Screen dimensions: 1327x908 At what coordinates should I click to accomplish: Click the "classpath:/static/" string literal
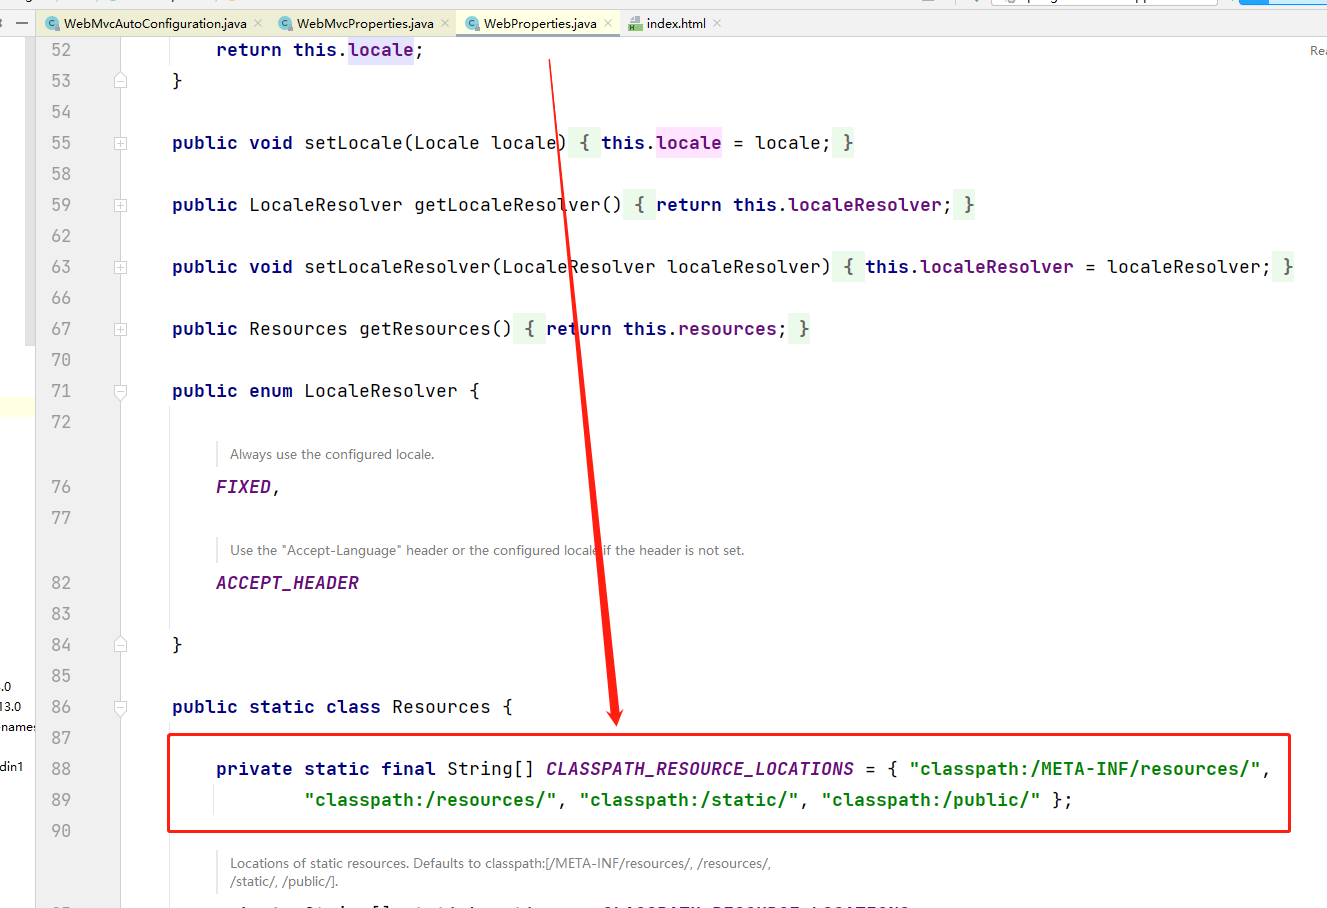[x=689, y=800]
